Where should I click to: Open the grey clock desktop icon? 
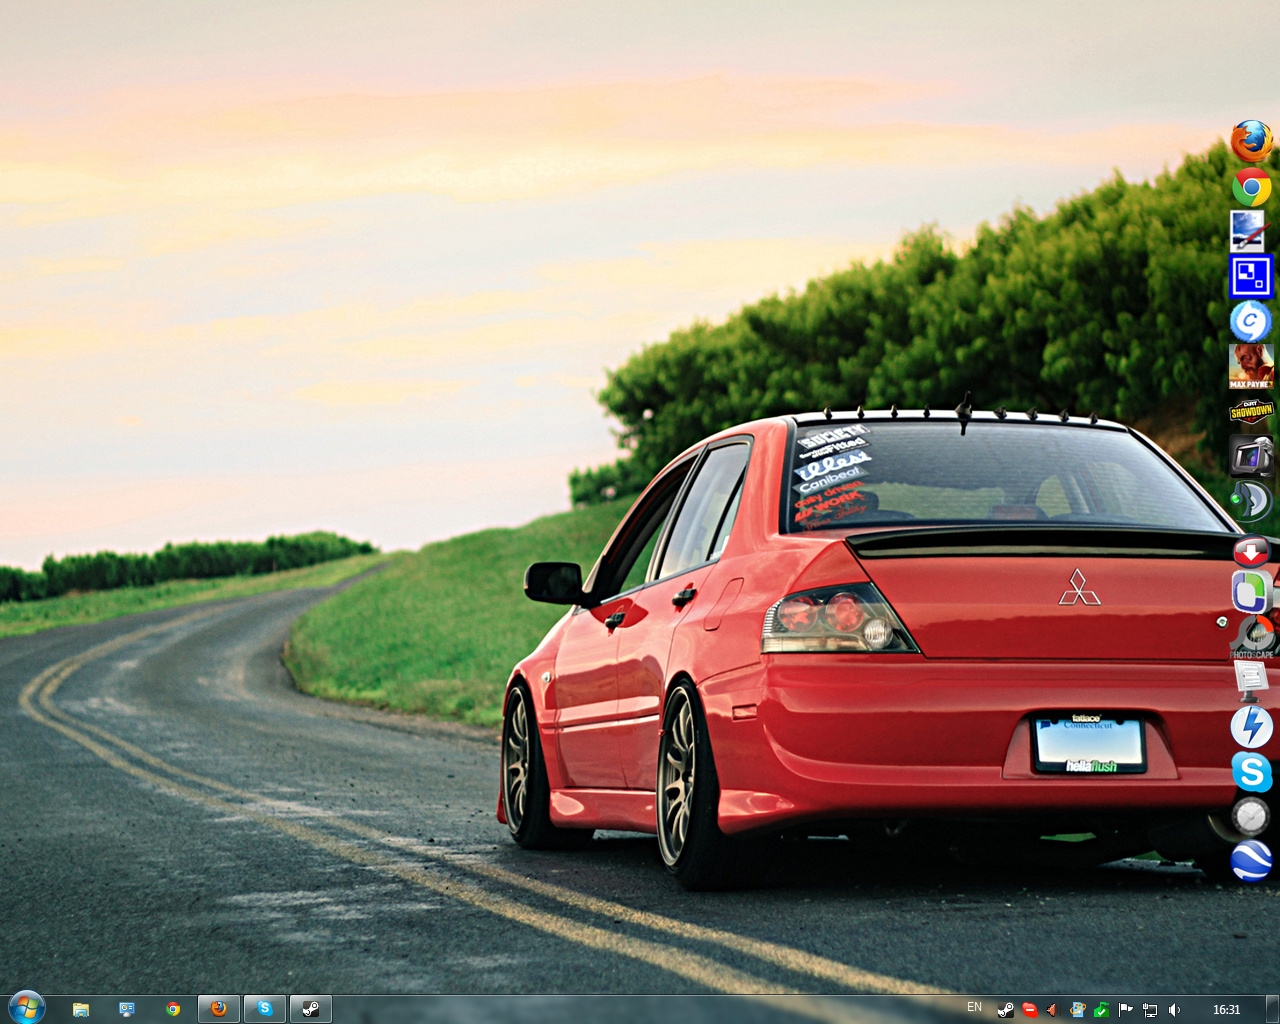(x=1250, y=816)
